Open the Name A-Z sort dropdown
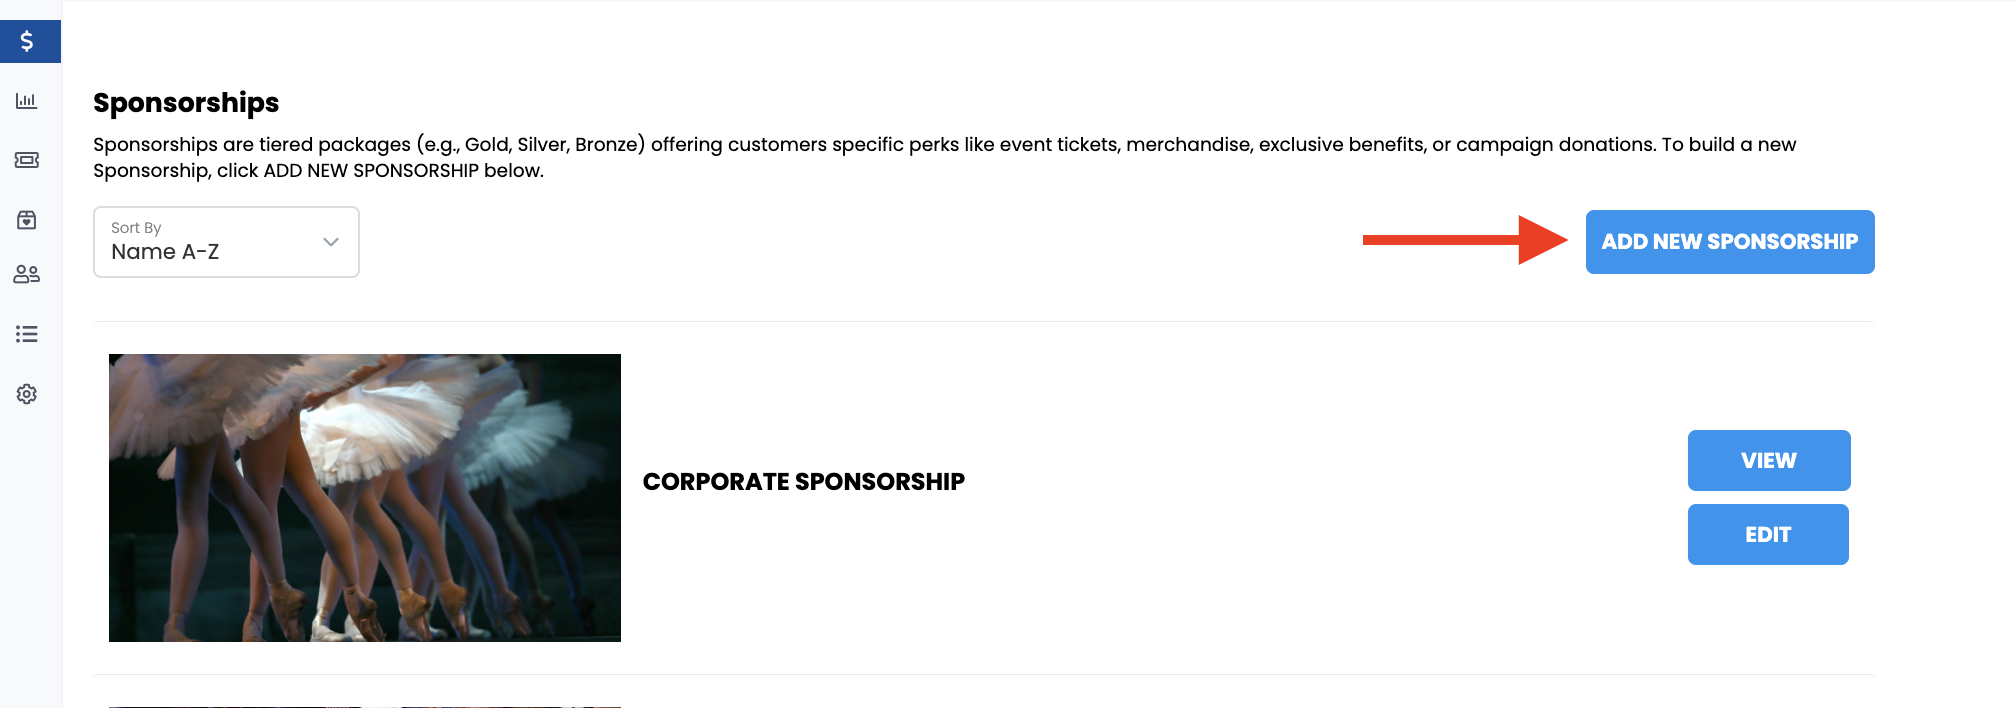The image size is (2016, 708). click(226, 242)
